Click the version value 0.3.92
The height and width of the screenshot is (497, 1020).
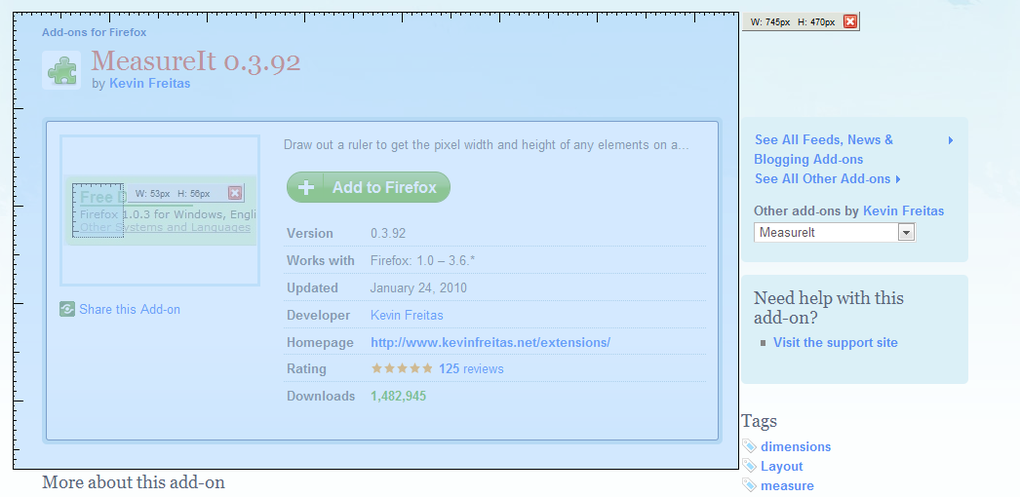(x=388, y=234)
